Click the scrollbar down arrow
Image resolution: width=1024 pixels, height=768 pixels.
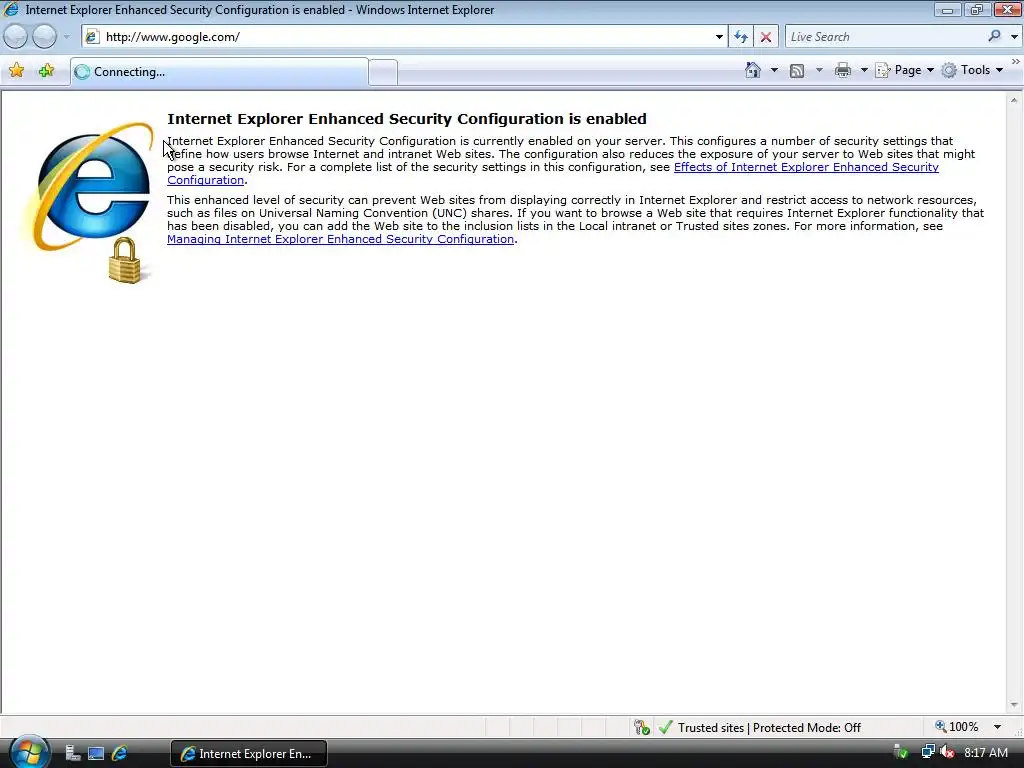tap(1014, 705)
